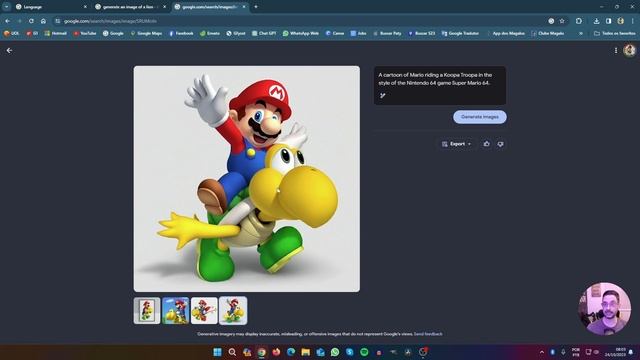Give the image a thumbs down
The height and width of the screenshot is (360, 640).
[500, 144]
